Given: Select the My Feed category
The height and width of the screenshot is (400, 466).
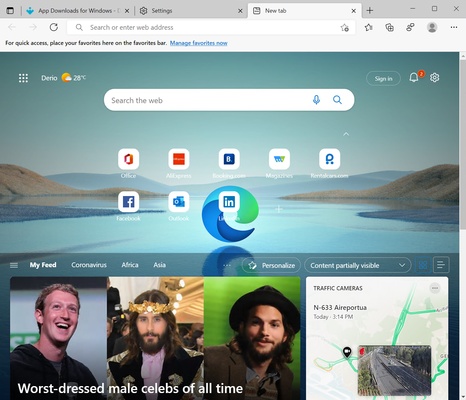Looking at the screenshot, I should pos(43,265).
